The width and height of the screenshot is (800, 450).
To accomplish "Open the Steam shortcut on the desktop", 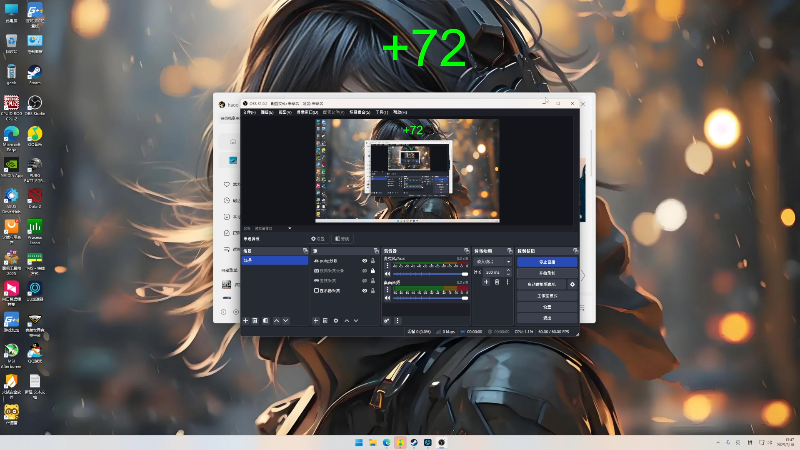I will (x=35, y=74).
